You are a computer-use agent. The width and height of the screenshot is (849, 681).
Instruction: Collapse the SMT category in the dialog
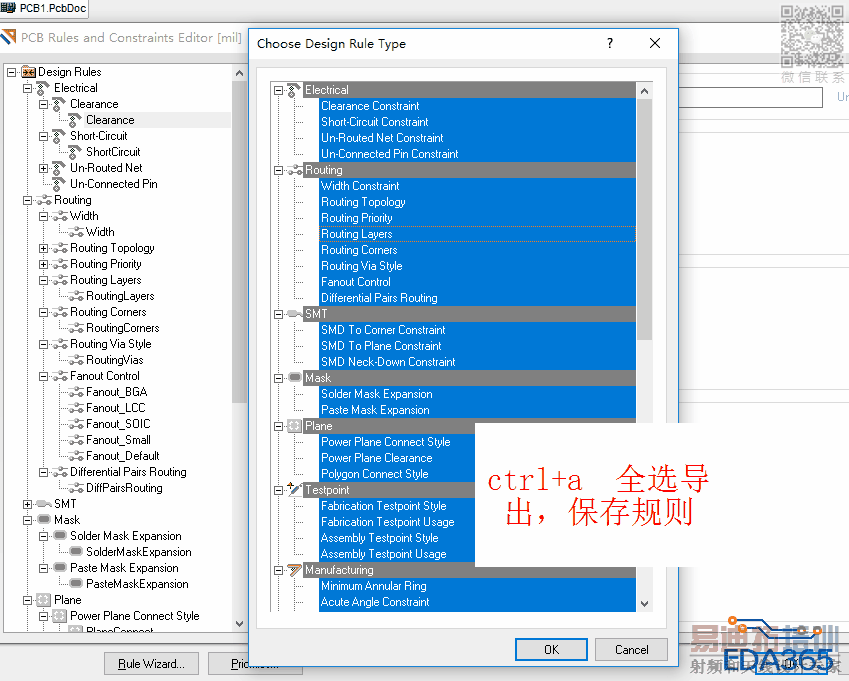pyautogui.click(x=278, y=314)
